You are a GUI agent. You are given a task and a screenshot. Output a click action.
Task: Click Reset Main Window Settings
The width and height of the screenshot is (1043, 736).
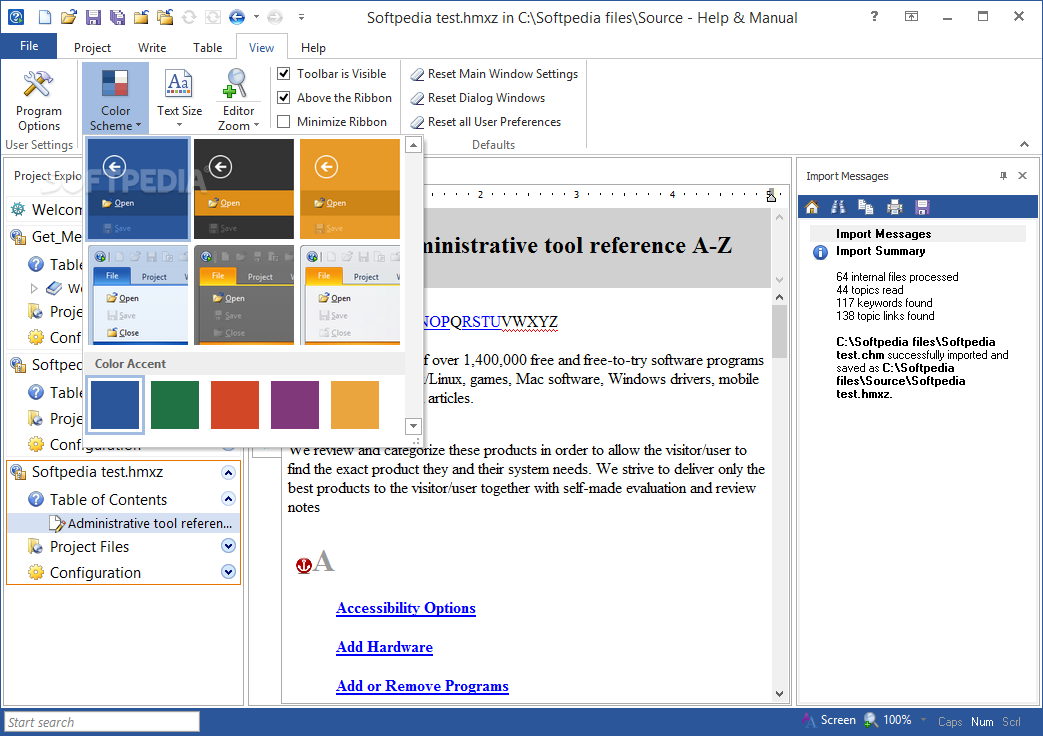point(494,74)
